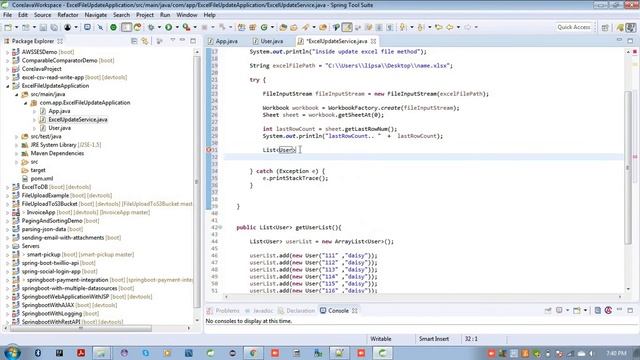Screen dimensions: 640x360
Task: Click the Save All toolbar icon
Action: click(x=54, y=27)
